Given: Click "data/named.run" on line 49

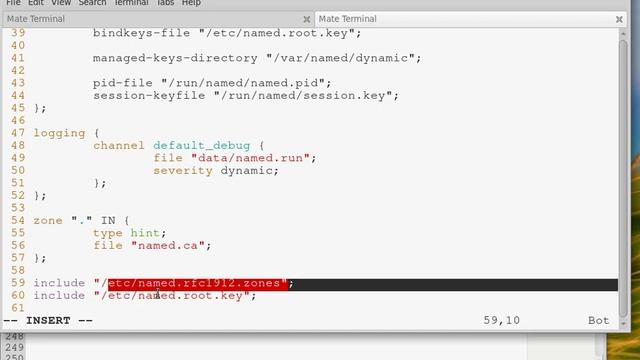Looking at the screenshot, I should 250,158.
